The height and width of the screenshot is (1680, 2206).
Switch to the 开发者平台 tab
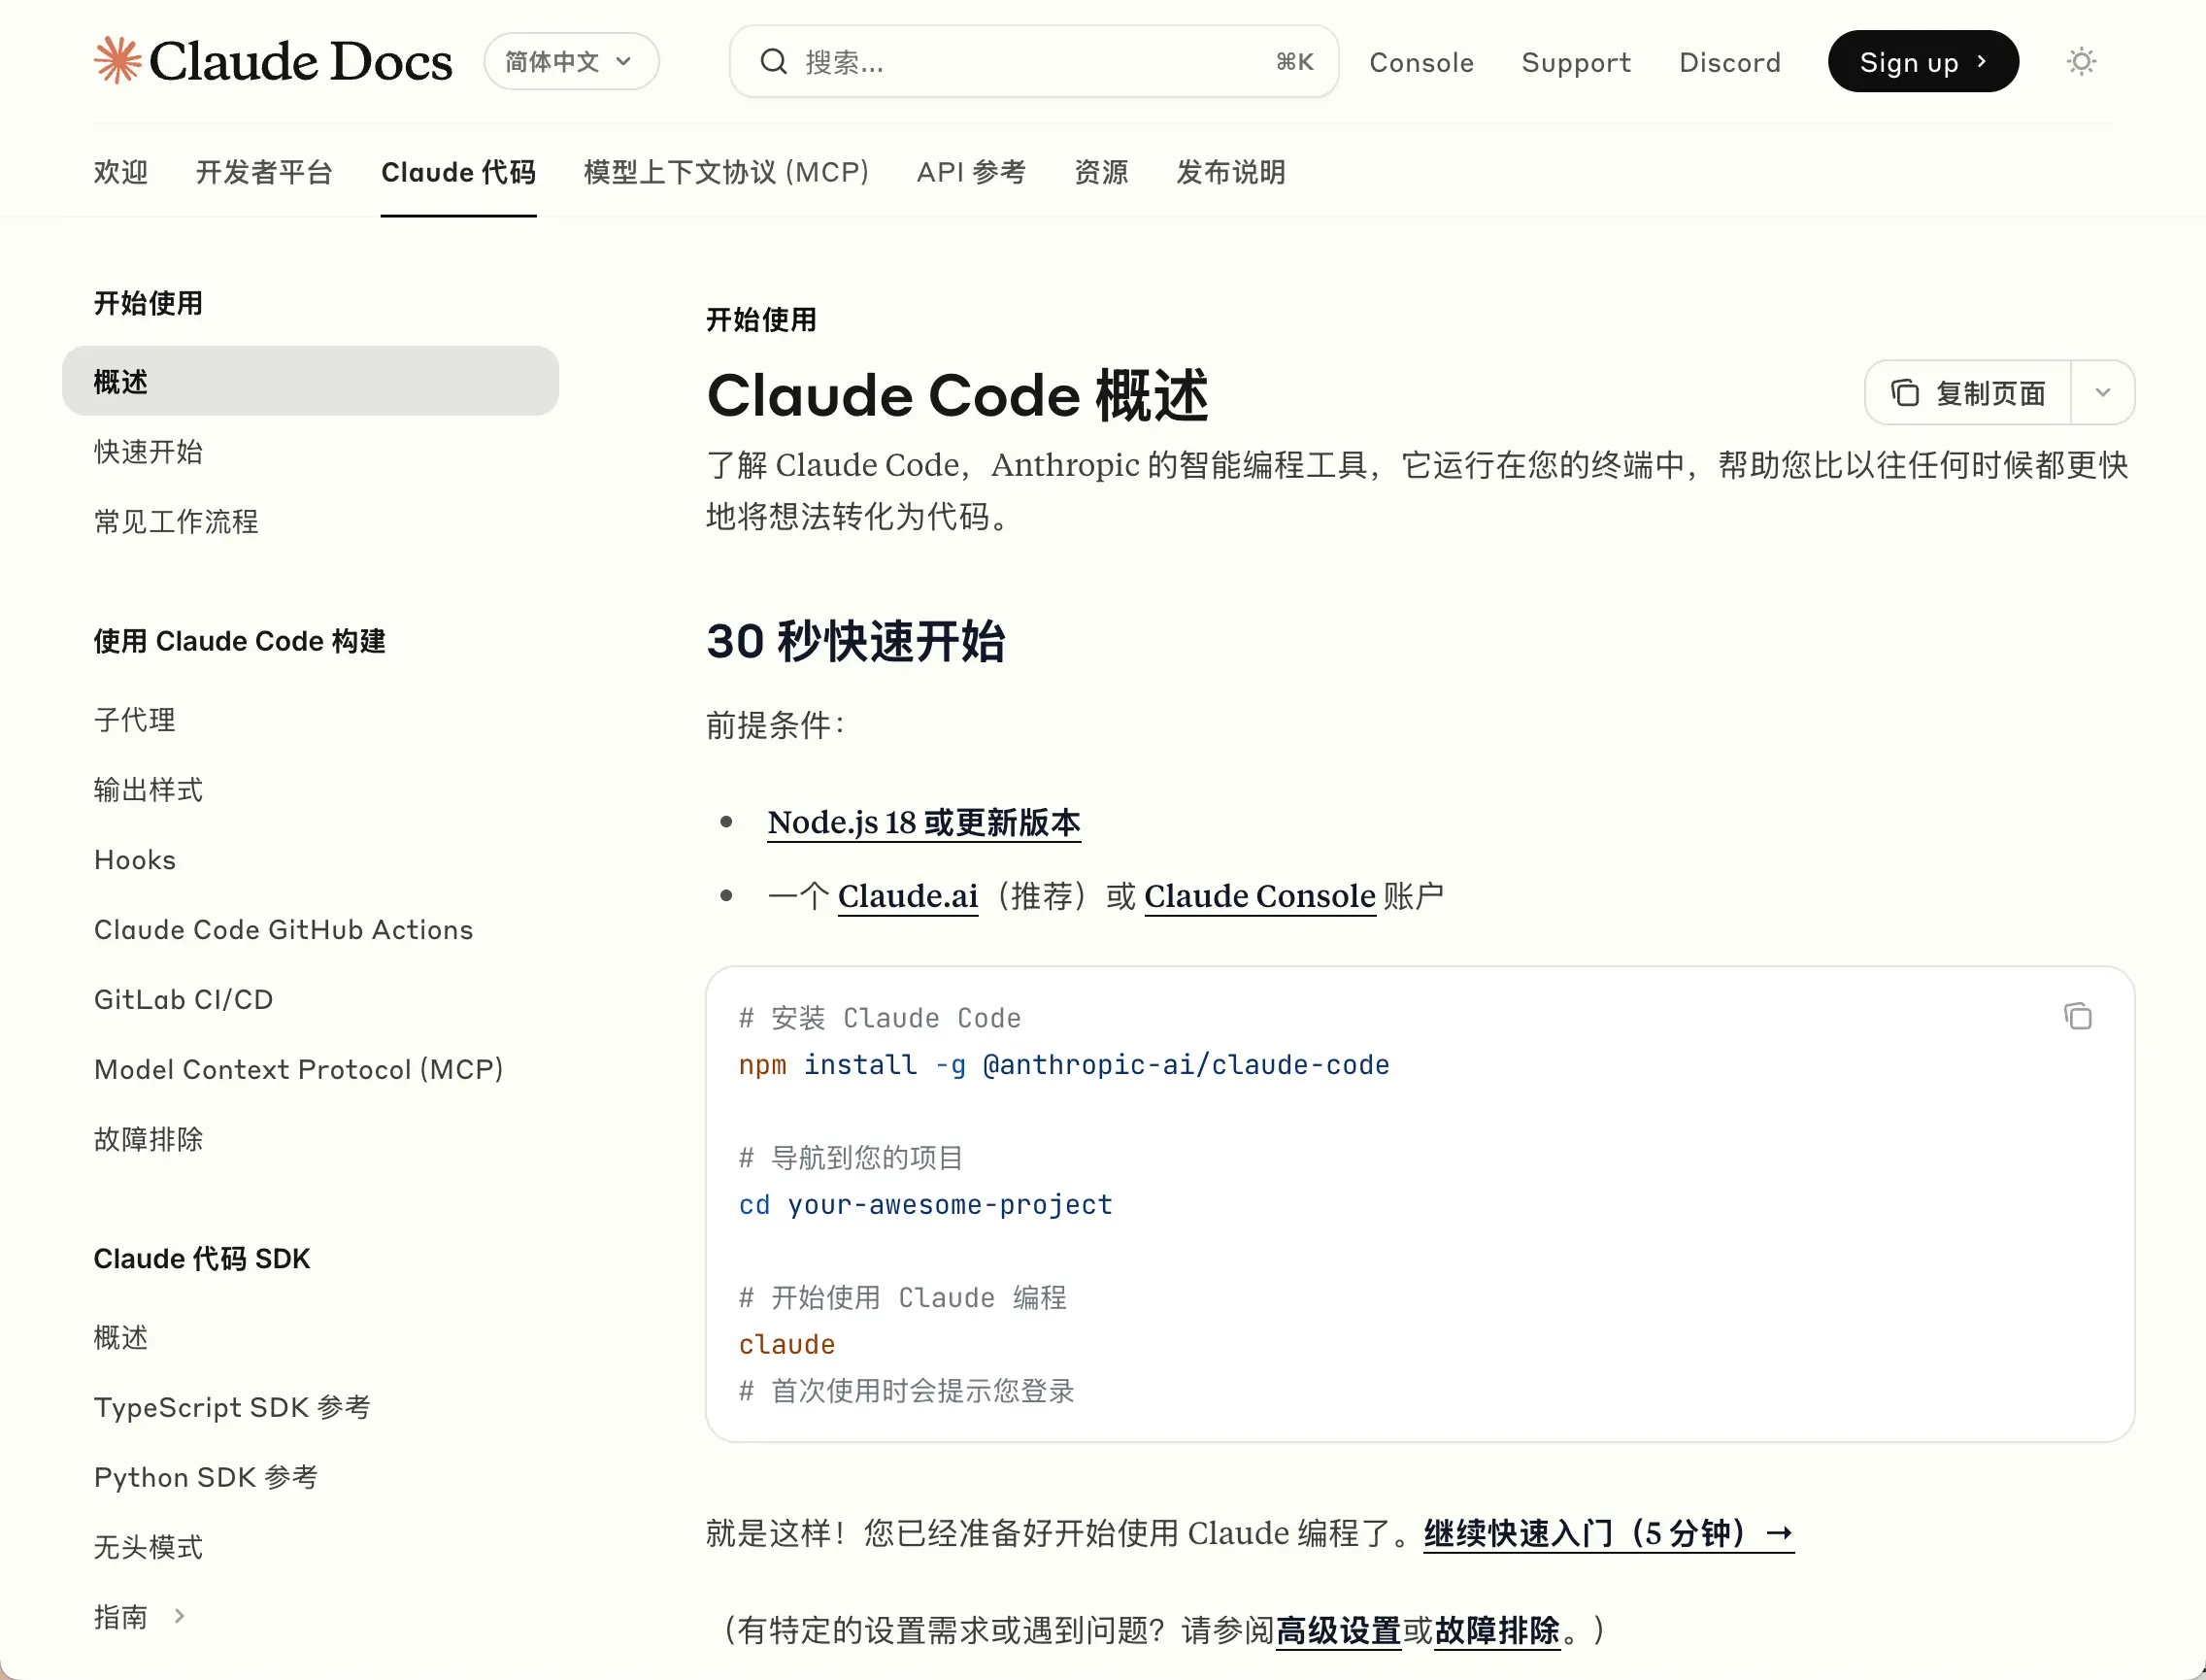coord(264,172)
